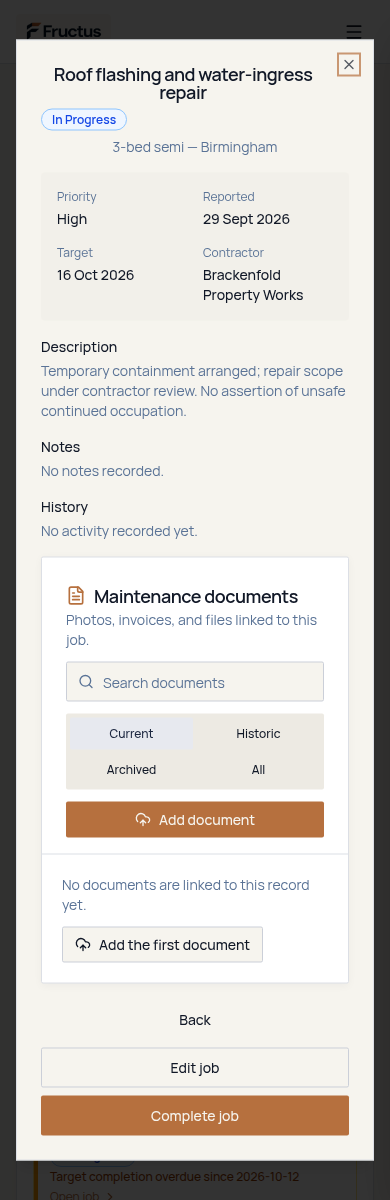
Task: Focus the Search documents field
Action: click(195, 682)
